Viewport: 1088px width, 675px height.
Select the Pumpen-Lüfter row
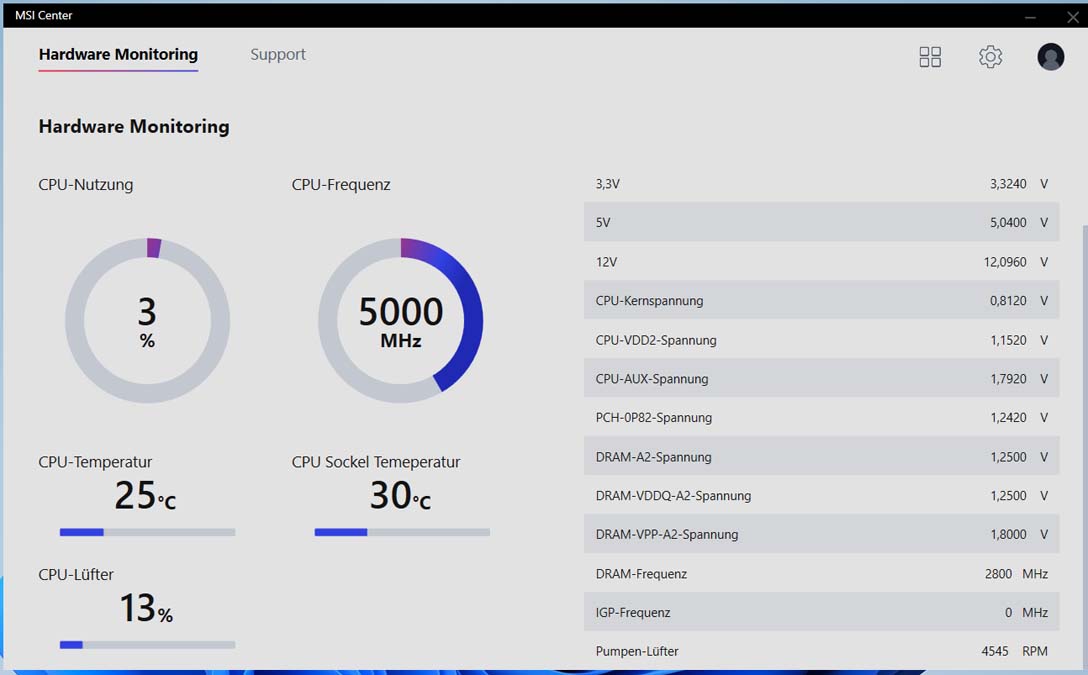pos(822,651)
